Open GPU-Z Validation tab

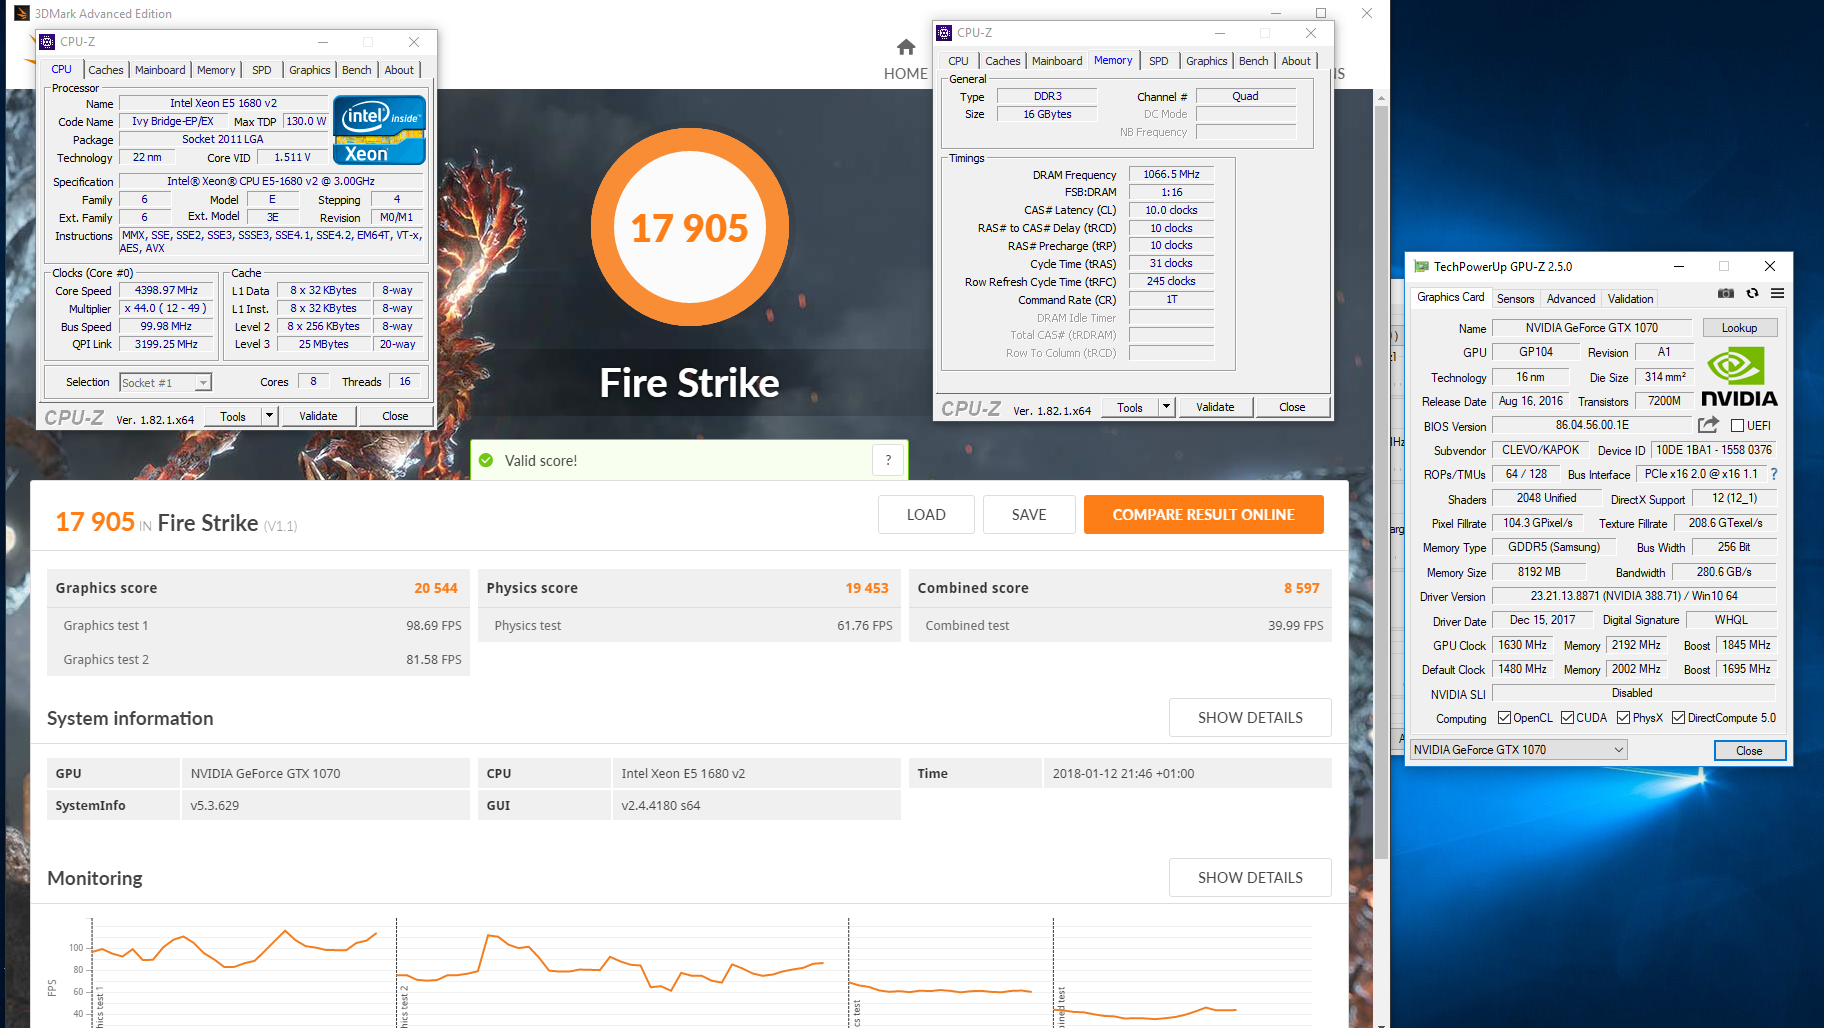(1630, 299)
